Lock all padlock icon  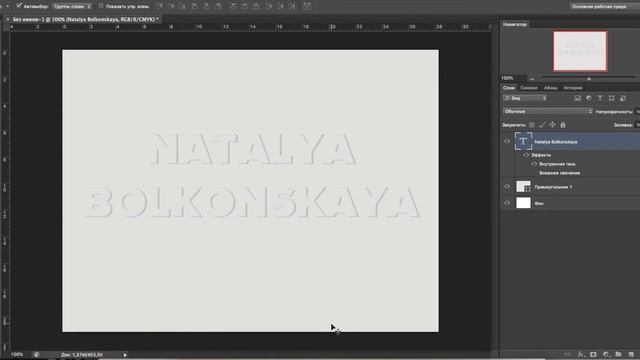pos(563,125)
